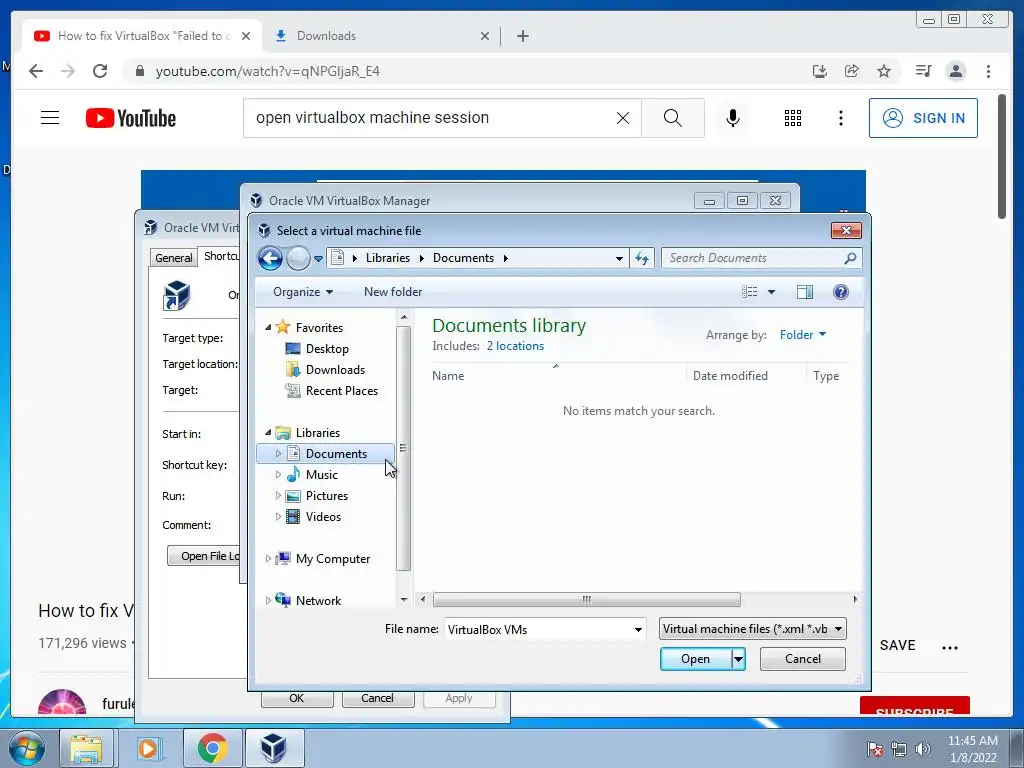Click the help question mark icon

coord(840,292)
